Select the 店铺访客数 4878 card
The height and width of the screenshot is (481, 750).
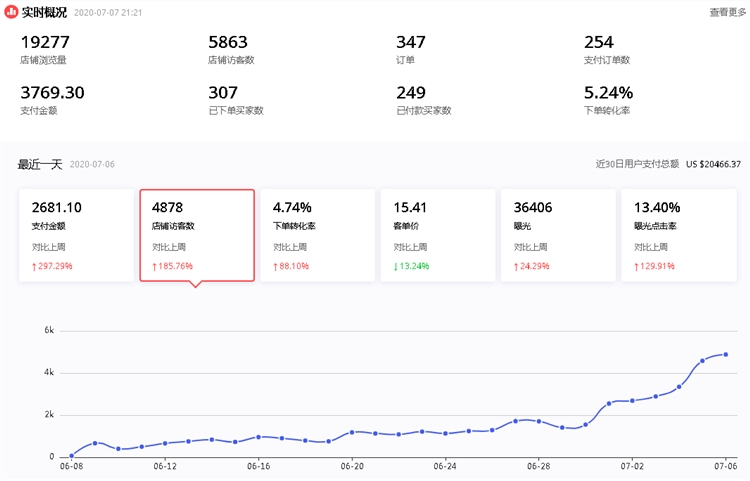pyautogui.click(x=197, y=235)
